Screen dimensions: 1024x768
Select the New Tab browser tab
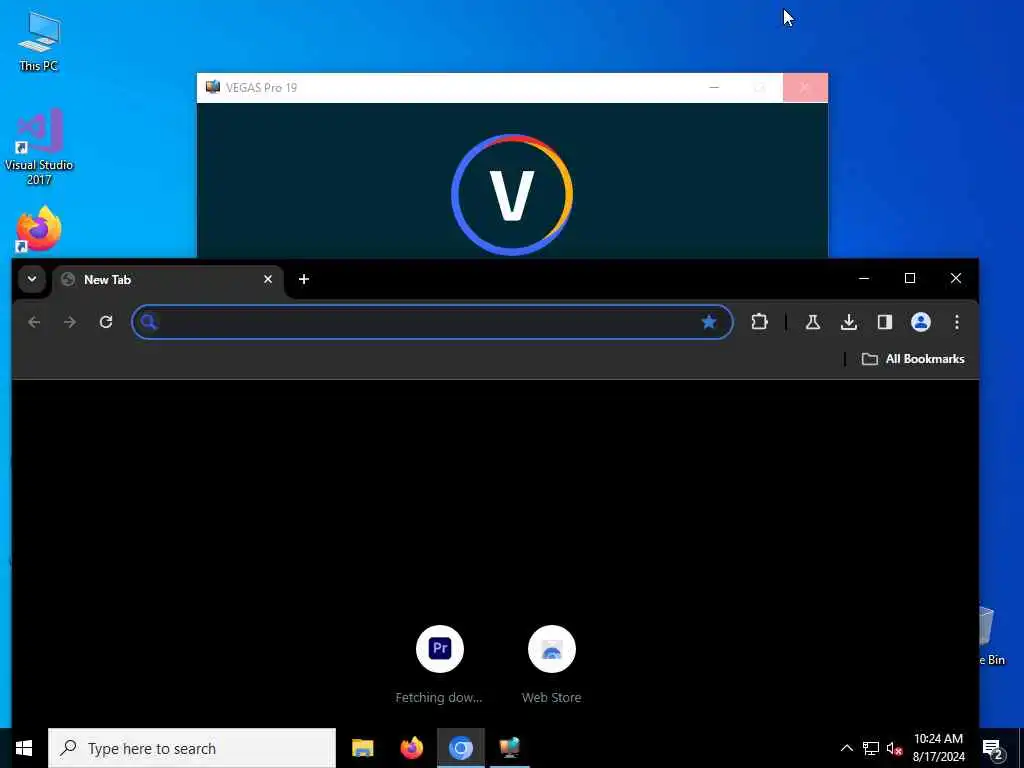[x=167, y=280]
